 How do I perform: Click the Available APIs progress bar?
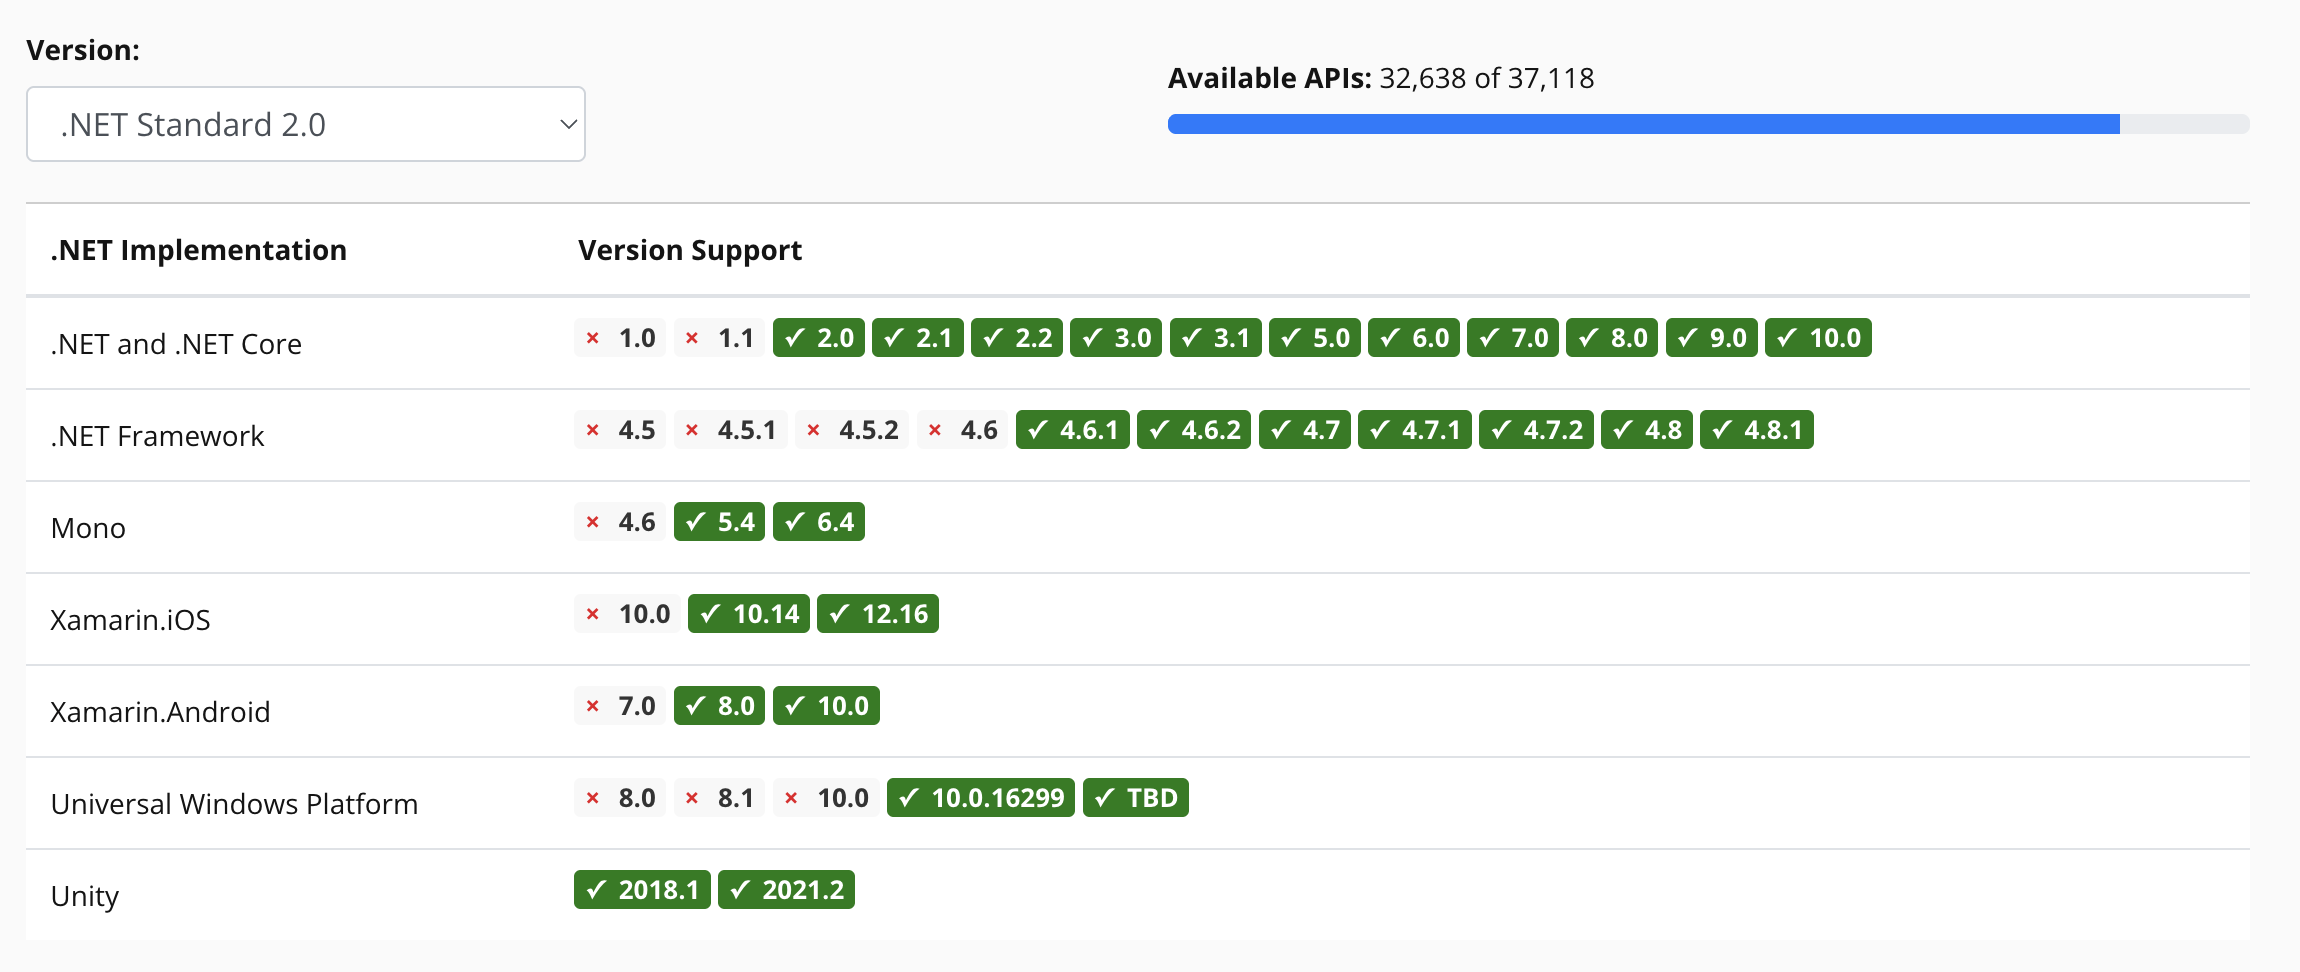[1708, 124]
